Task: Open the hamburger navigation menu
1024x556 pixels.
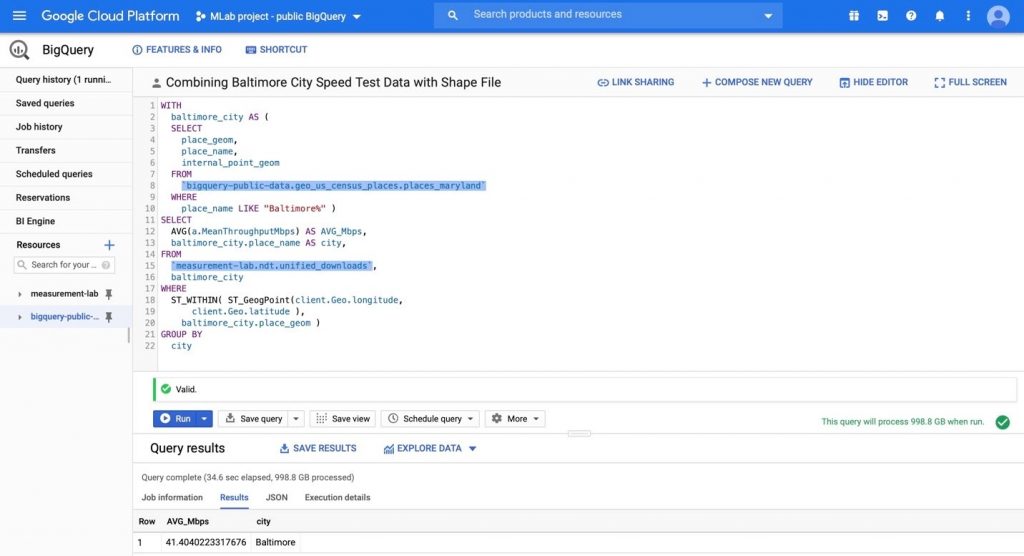Action: click(x=20, y=16)
